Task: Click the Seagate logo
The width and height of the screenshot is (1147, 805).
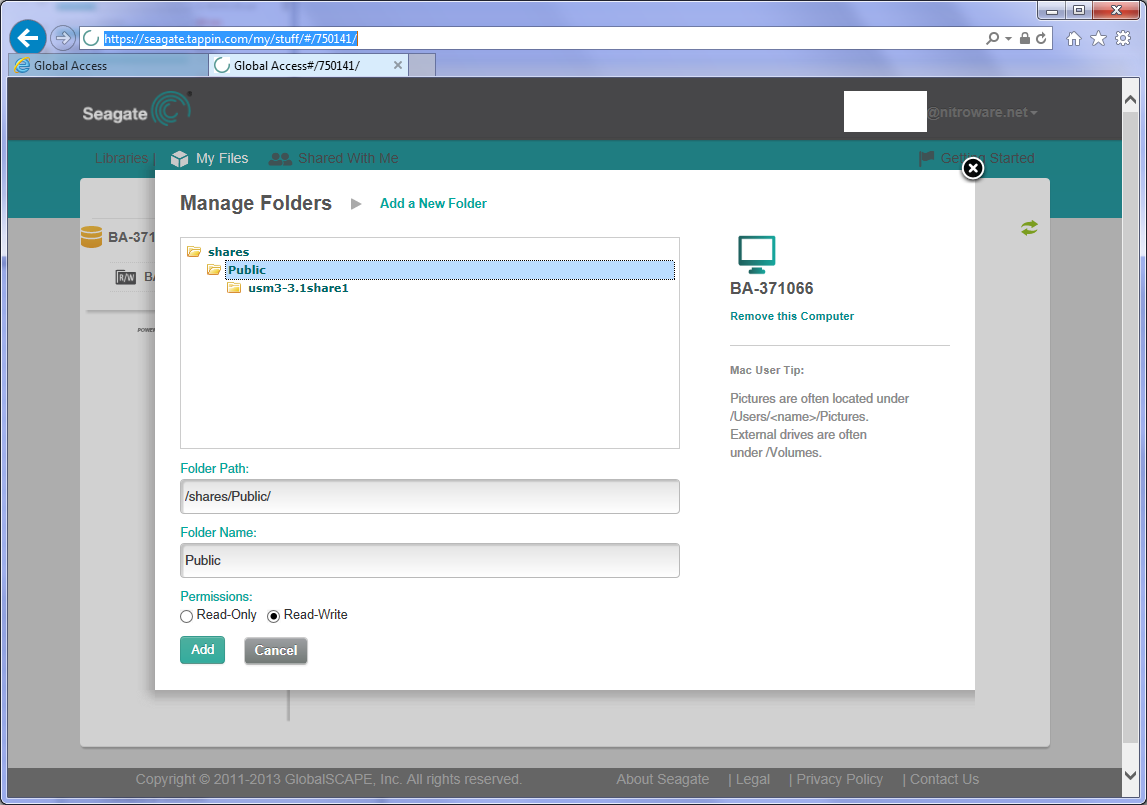Action: coord(136,112)
